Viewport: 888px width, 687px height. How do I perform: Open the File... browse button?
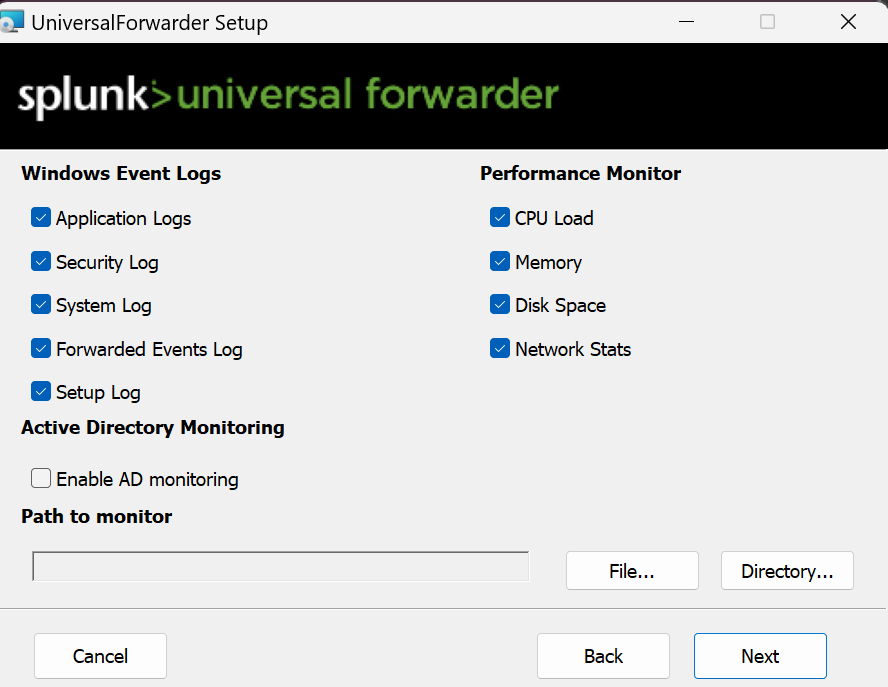(632, 570)
